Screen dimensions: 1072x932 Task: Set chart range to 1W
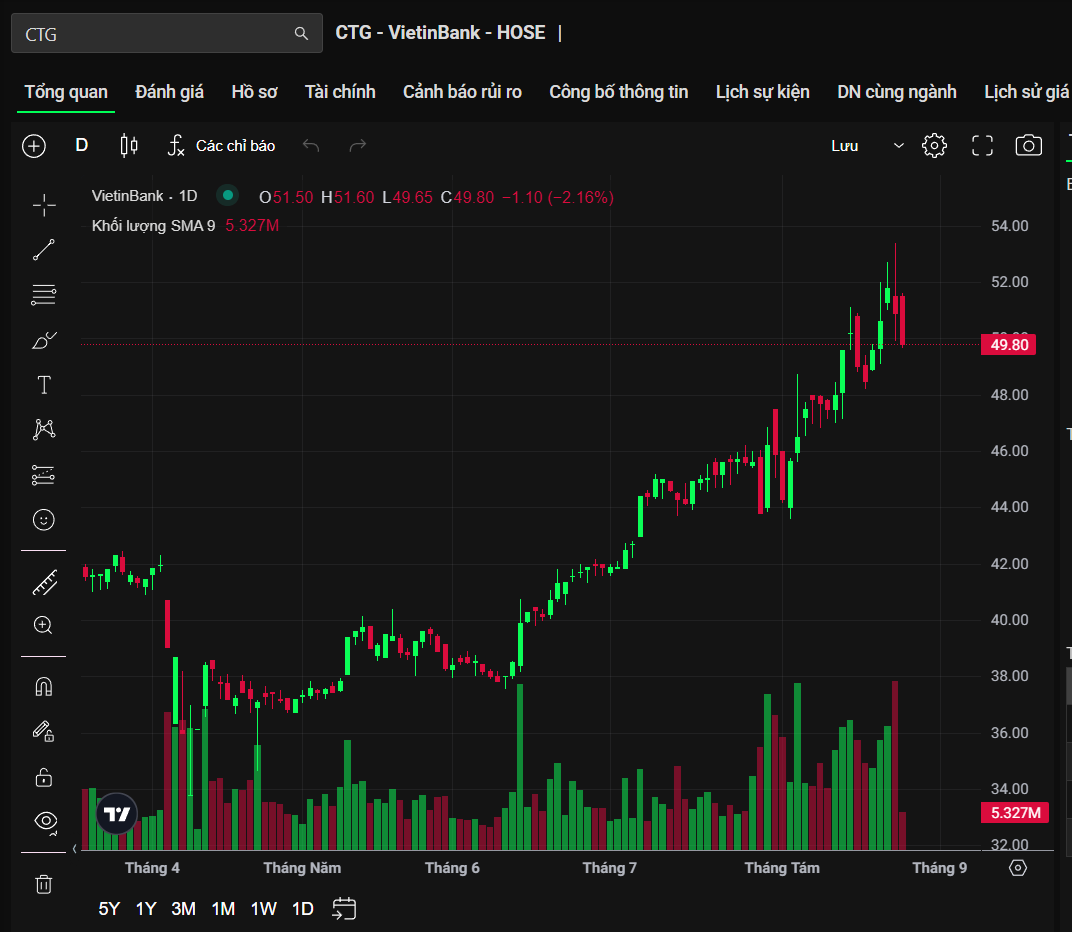pyautogui.click(x=263, y=909)
